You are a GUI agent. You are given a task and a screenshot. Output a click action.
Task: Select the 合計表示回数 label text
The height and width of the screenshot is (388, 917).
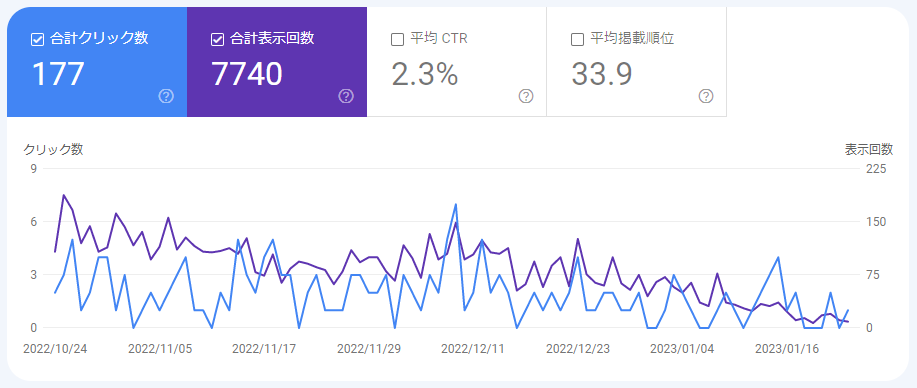[x=273, y=39]
